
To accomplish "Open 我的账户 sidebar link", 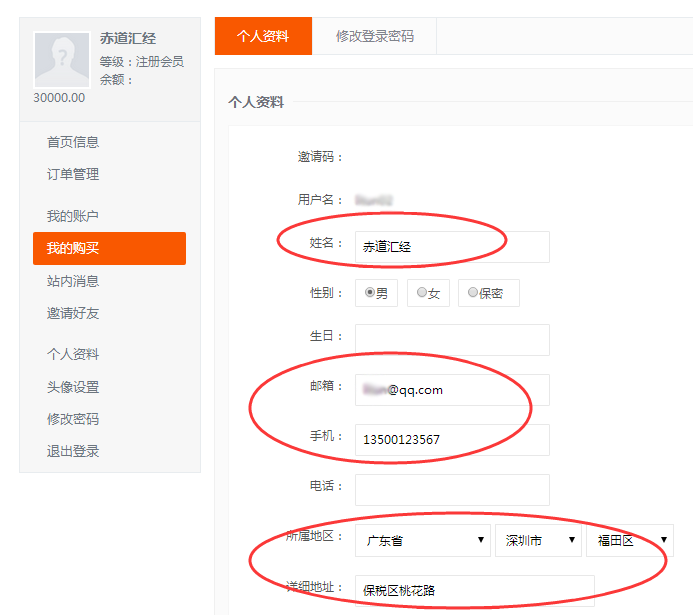I will point(73,216).
